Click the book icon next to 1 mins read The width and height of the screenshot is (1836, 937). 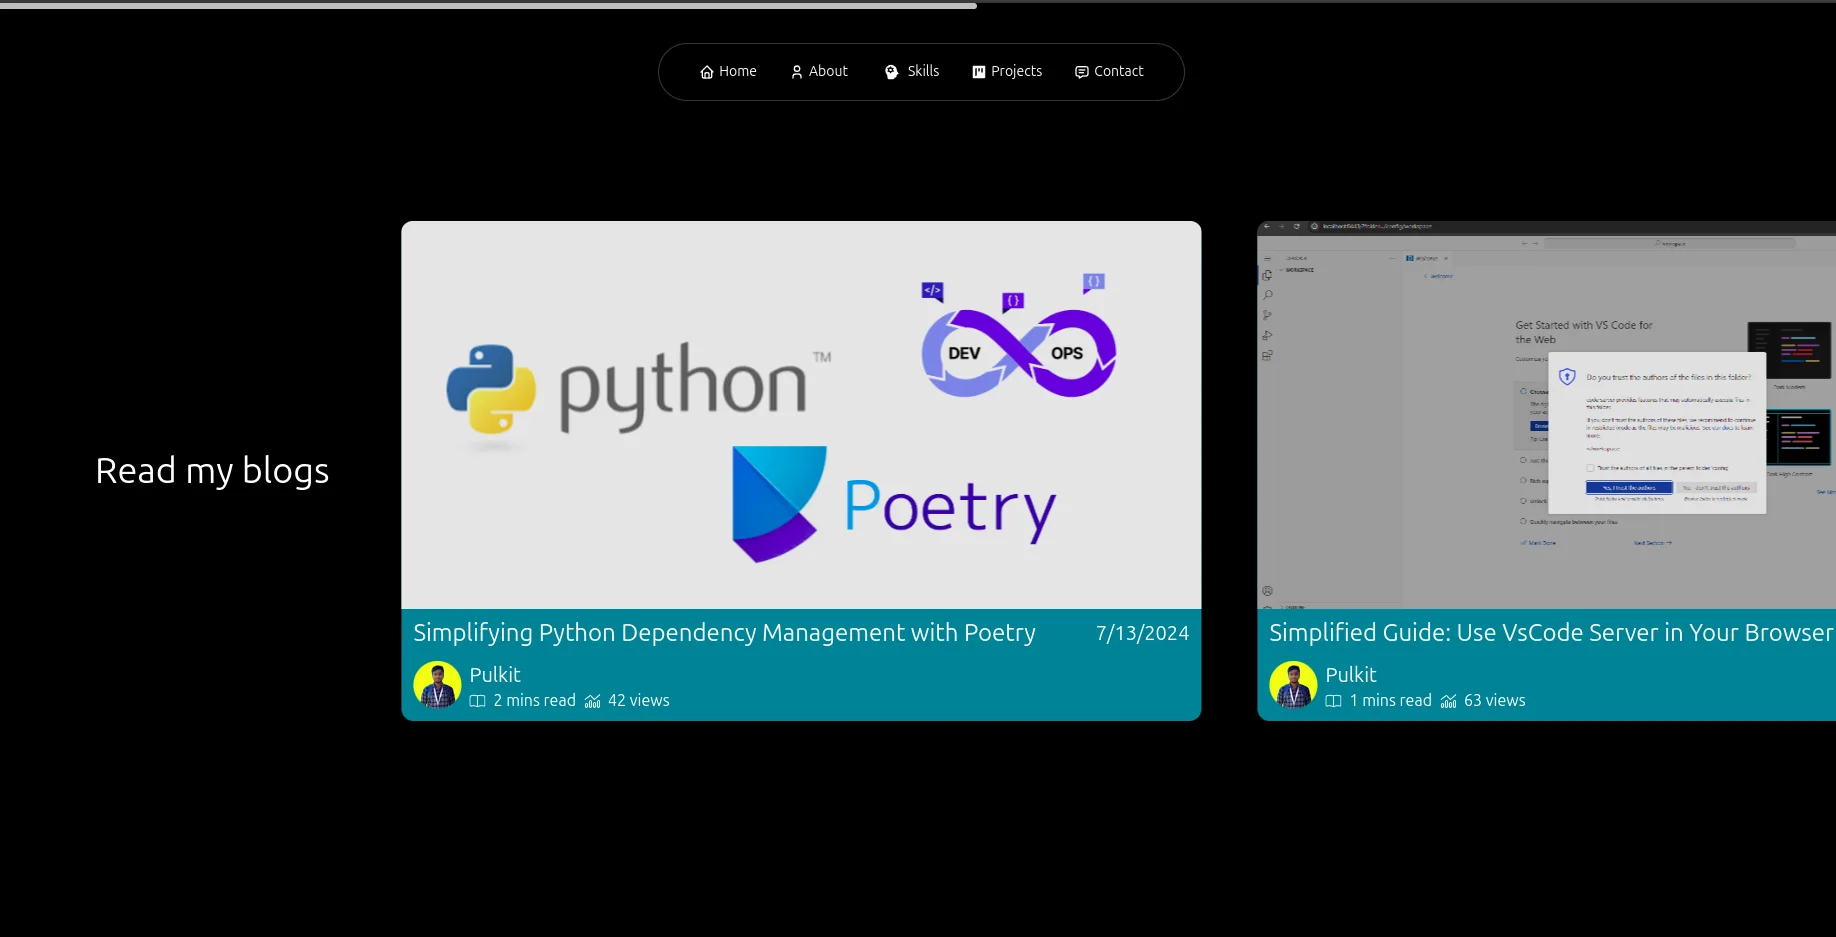coord(1333,701)
